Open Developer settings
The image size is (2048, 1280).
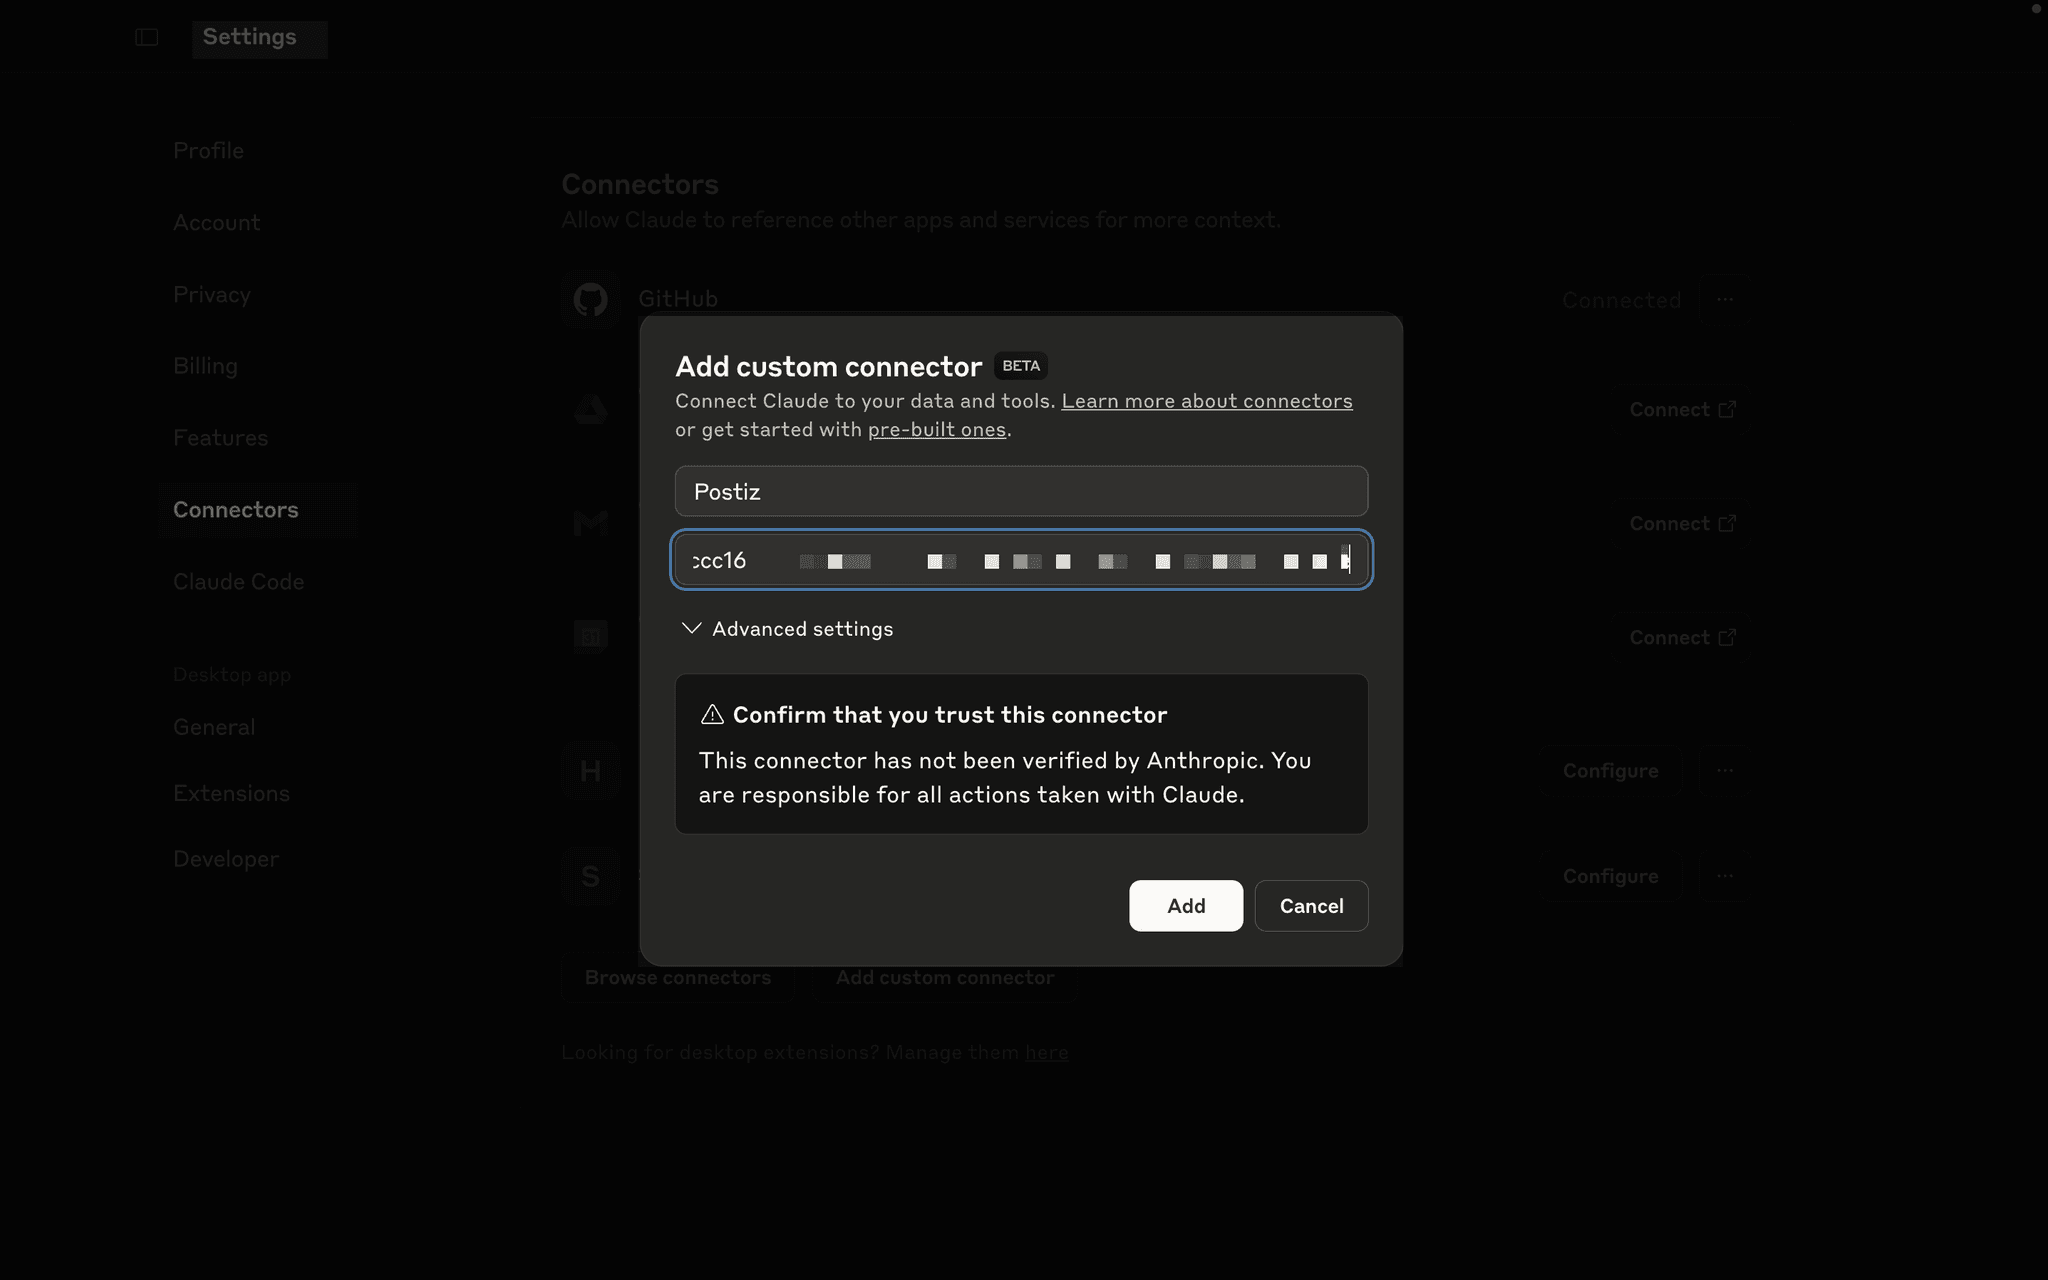[226, 859]
